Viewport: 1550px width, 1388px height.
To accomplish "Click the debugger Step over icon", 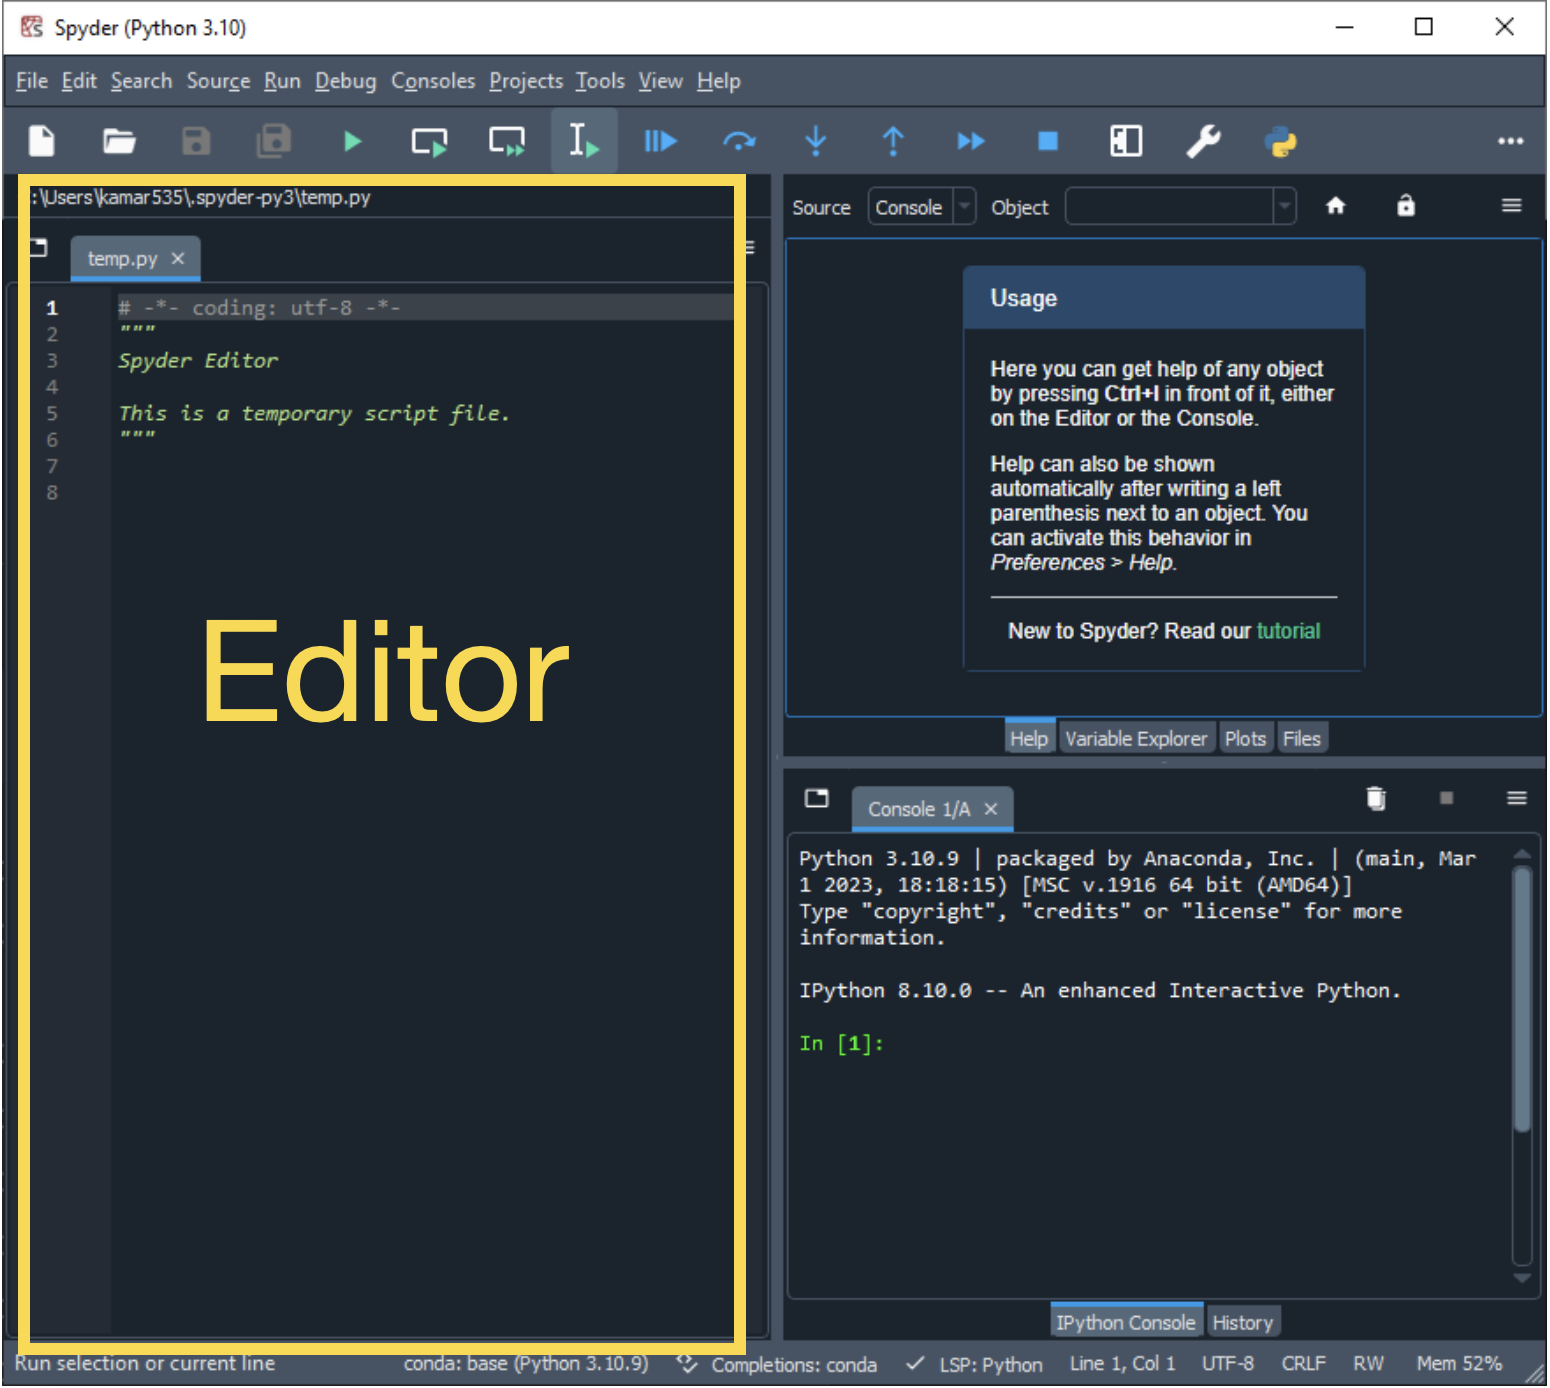I will 739,141.
